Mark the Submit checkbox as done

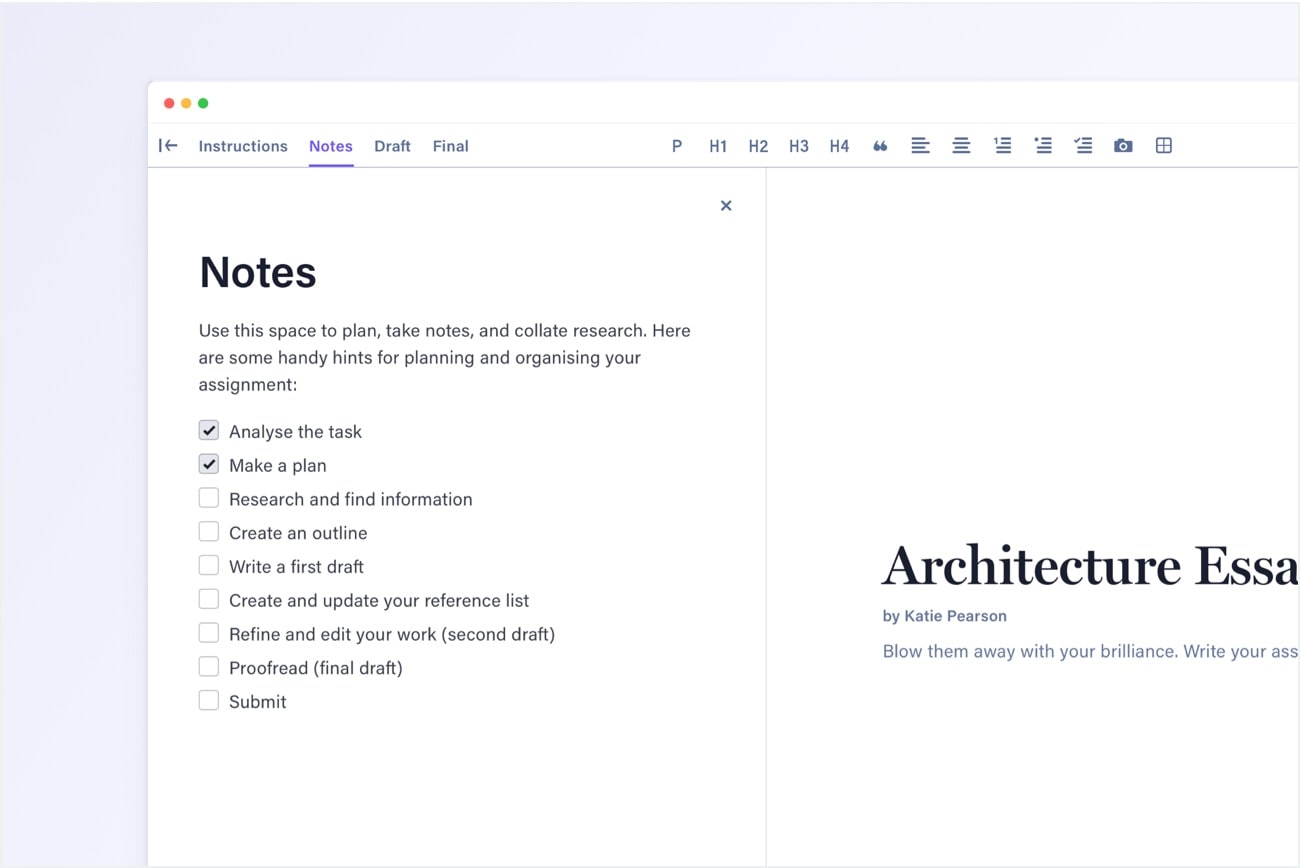pyautogui.click(x=209, y=701)
